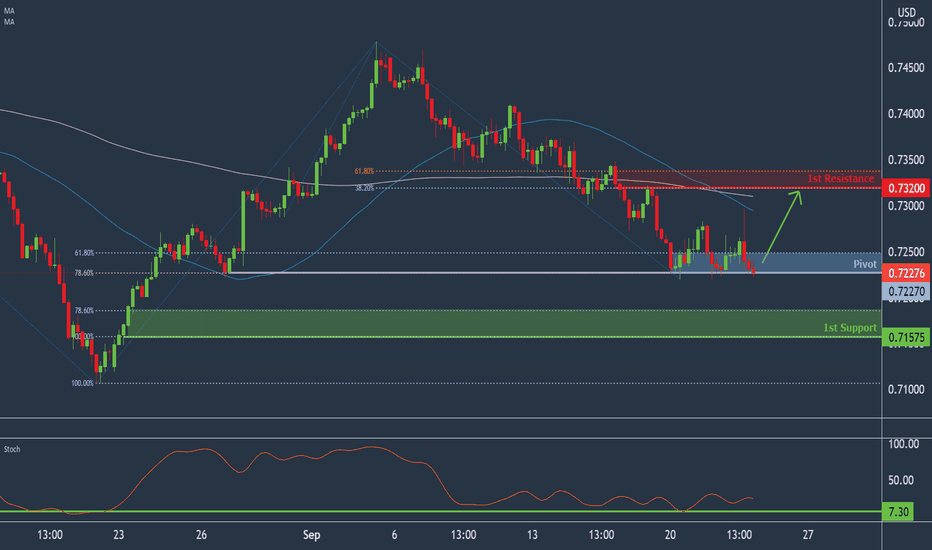
Task: Click the 78.60% label above support zone
Action: (84, 310)
